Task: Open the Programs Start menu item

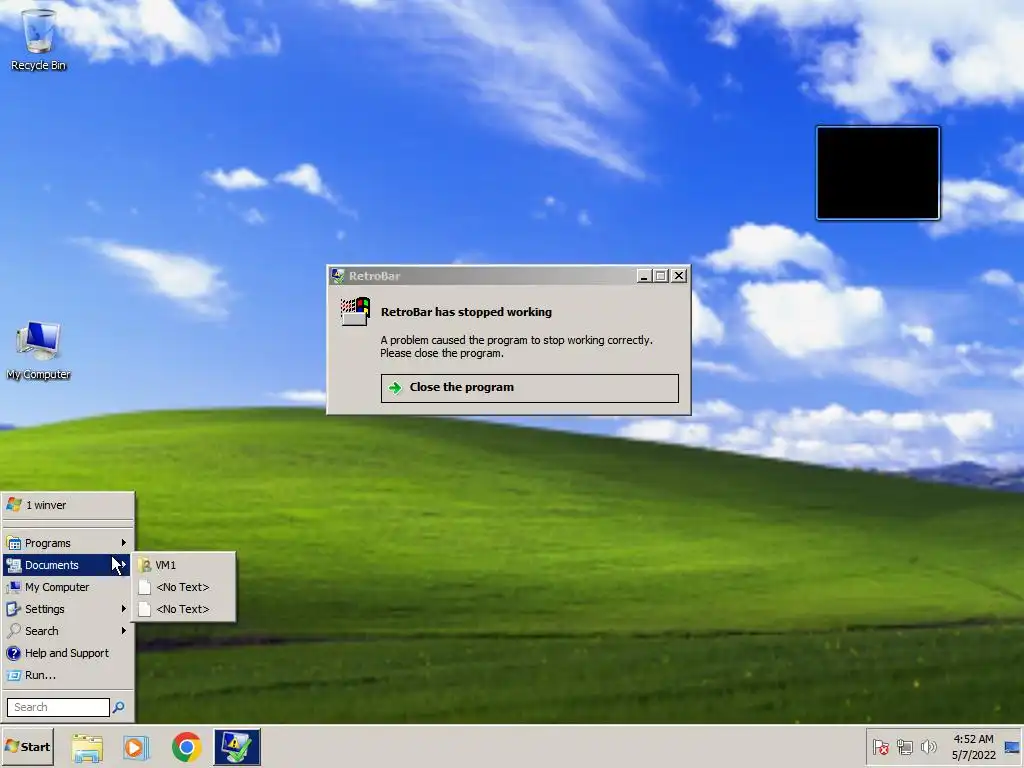Action: click(x=68, y=543)
